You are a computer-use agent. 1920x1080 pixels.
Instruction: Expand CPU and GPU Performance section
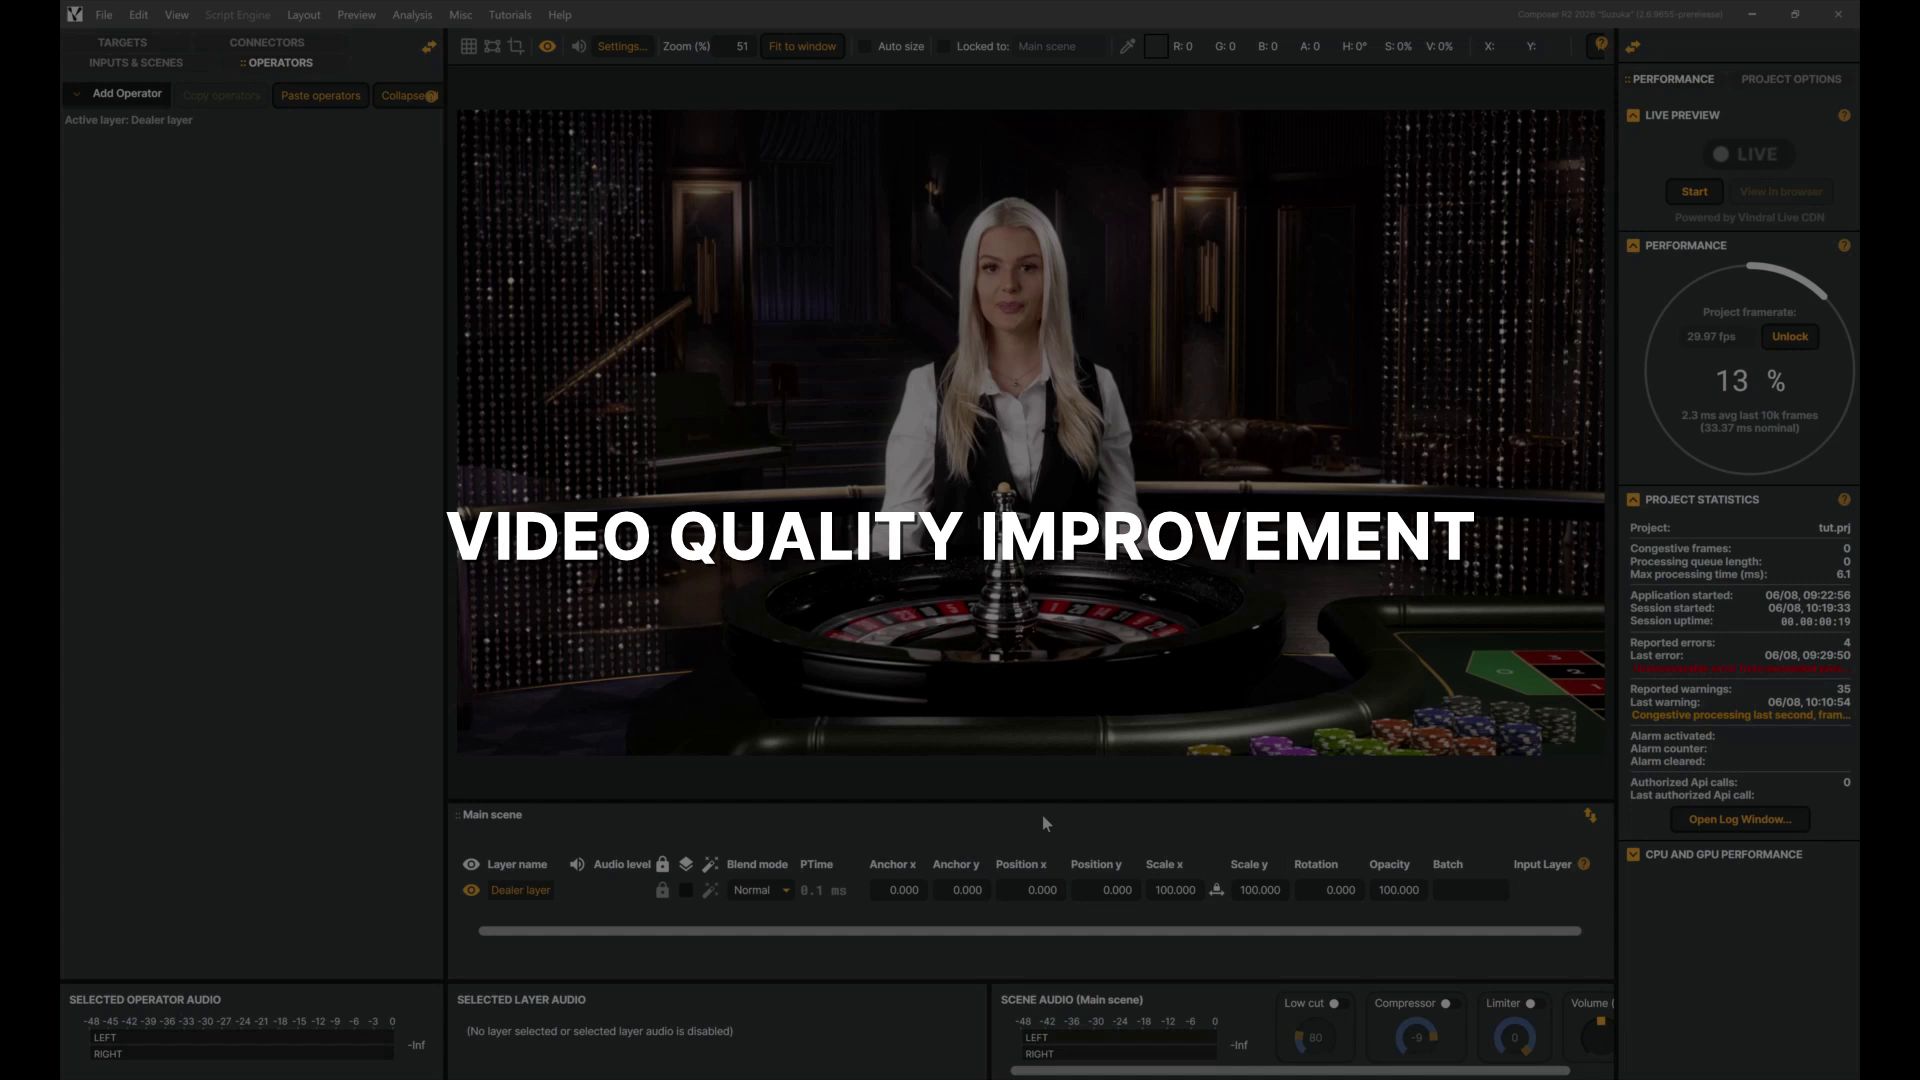pyautogui.click(x=1633, y=854)
